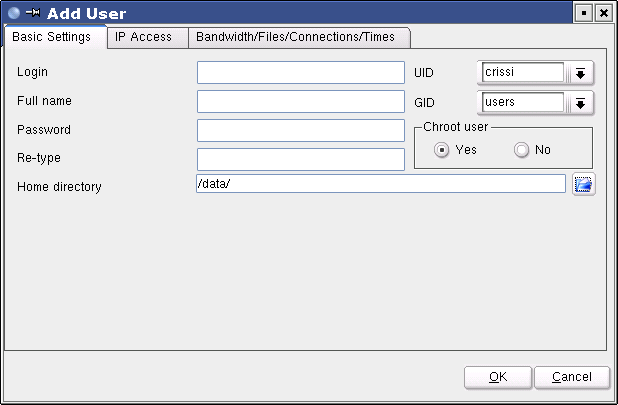Click the pin icon in the title bar
618x405 pixels.
tap(32, 13)
